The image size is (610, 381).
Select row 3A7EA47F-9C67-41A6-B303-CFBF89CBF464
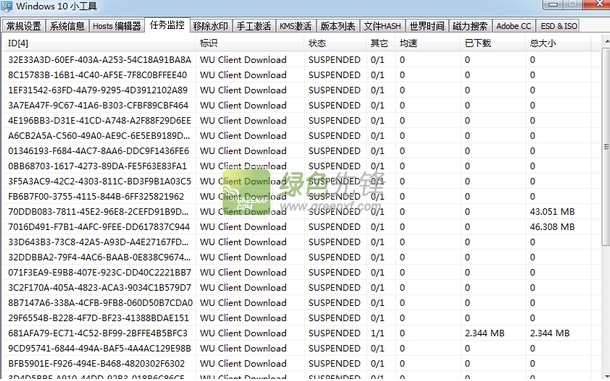point(302,105)
